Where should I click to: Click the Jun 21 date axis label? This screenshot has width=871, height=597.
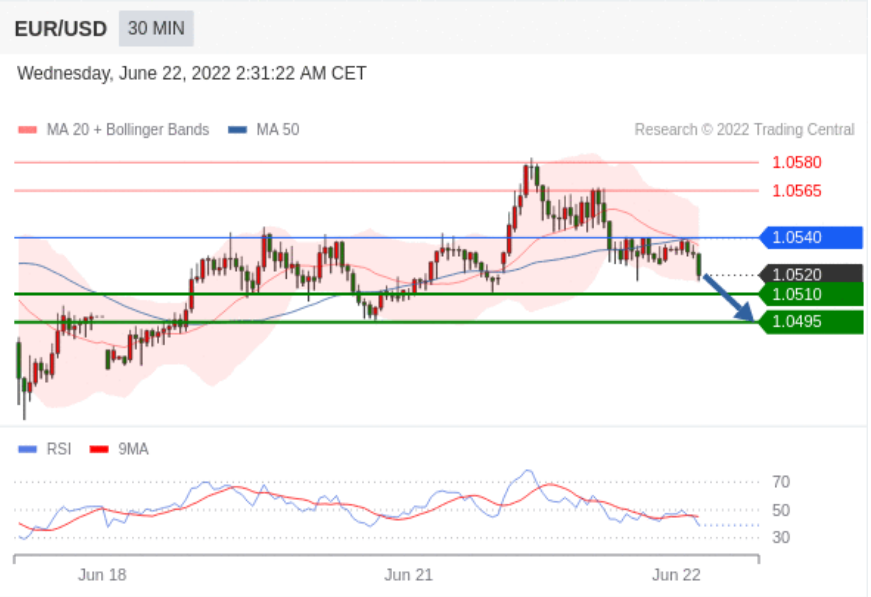pos(408,575)
